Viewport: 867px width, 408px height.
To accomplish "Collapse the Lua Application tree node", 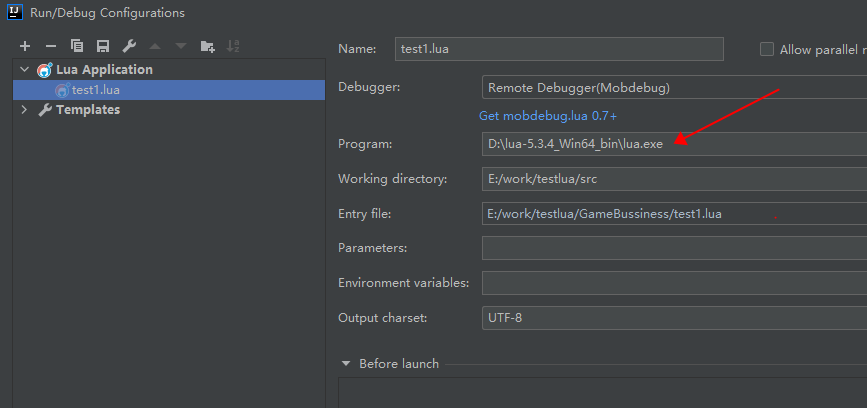I will tap(24, 70).
